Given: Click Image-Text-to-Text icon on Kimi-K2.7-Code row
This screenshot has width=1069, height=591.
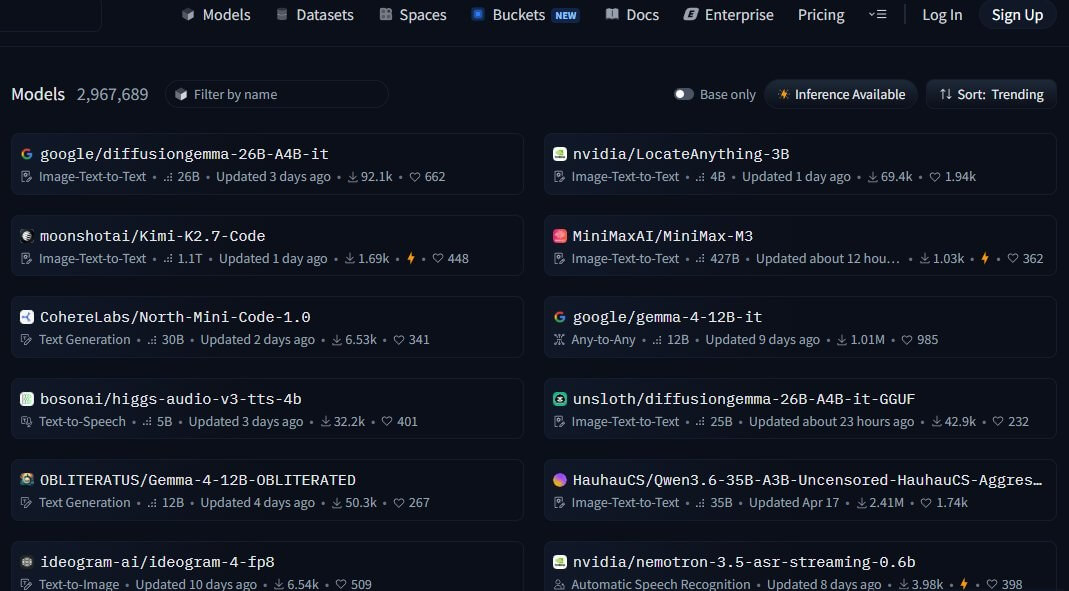Looking at the screenshot, I should pos(27,258).
